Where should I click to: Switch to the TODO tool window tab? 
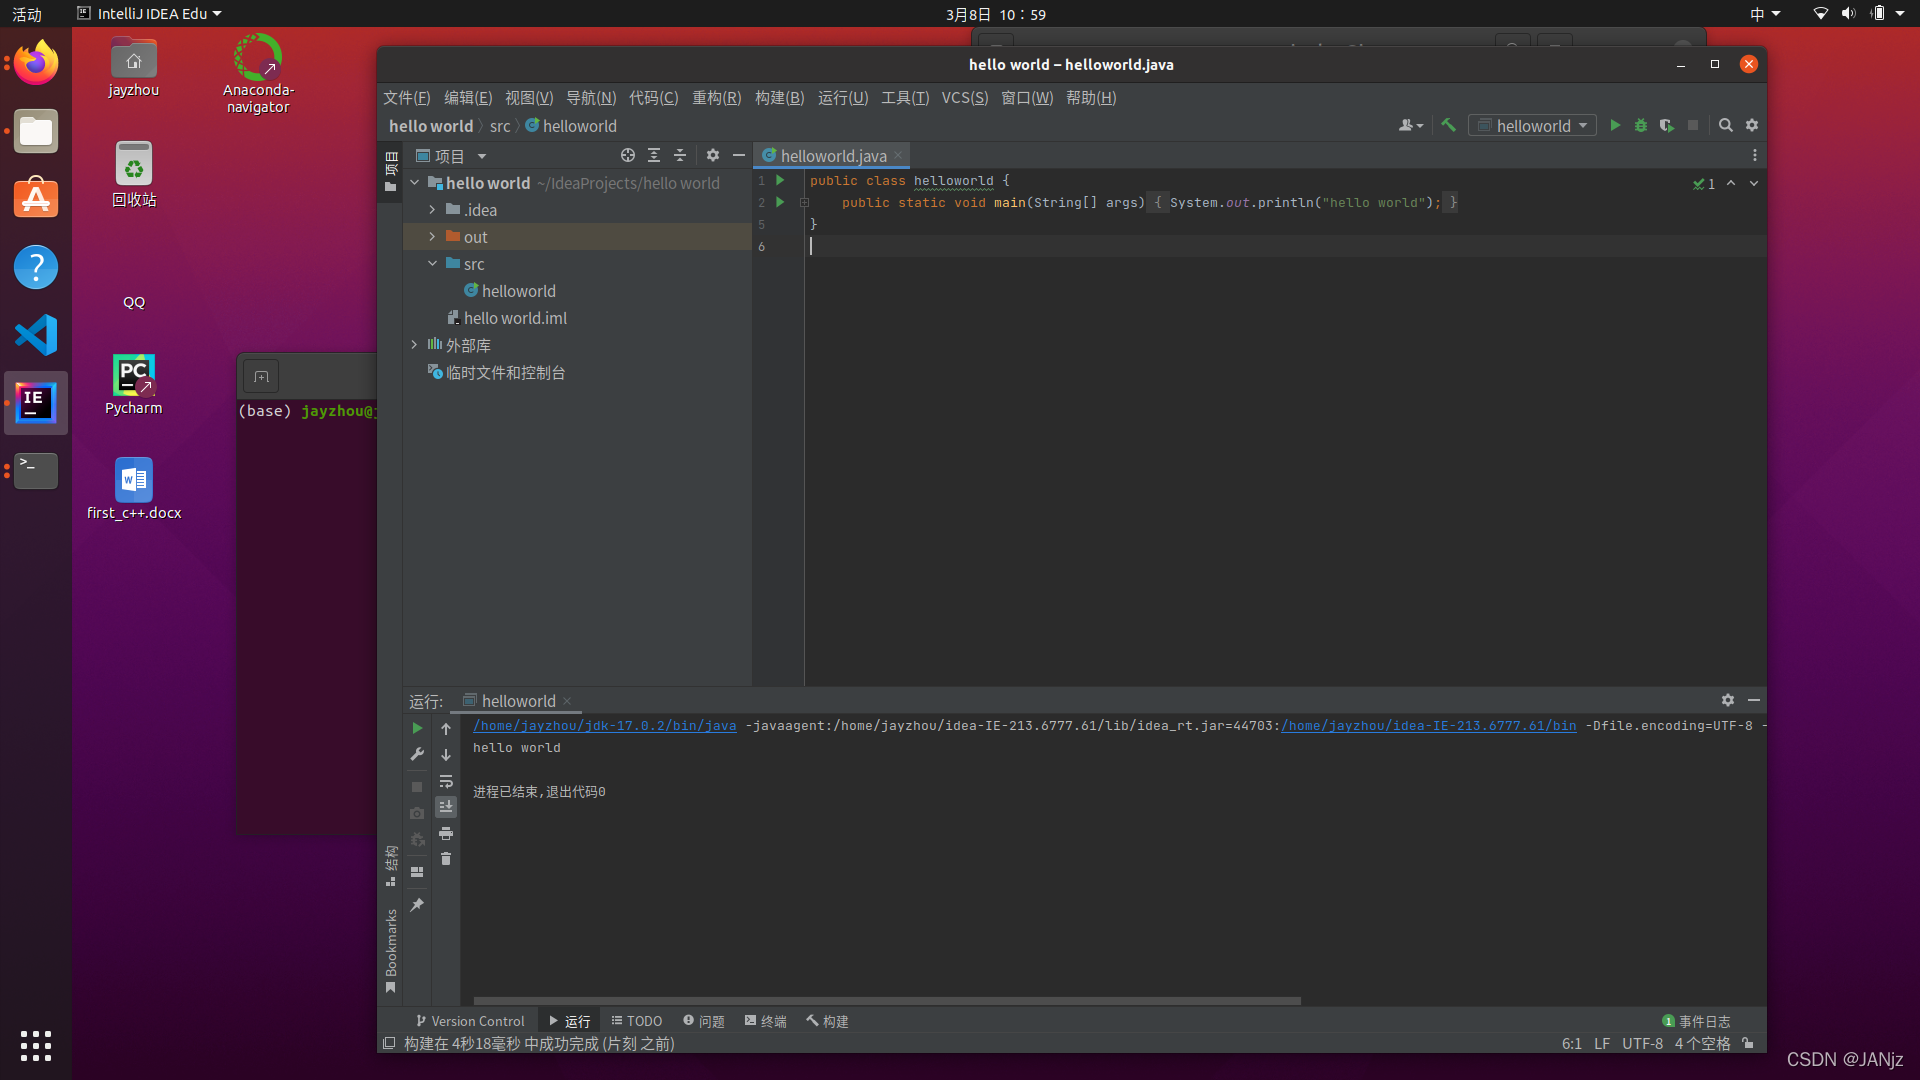coord(636,1021)
